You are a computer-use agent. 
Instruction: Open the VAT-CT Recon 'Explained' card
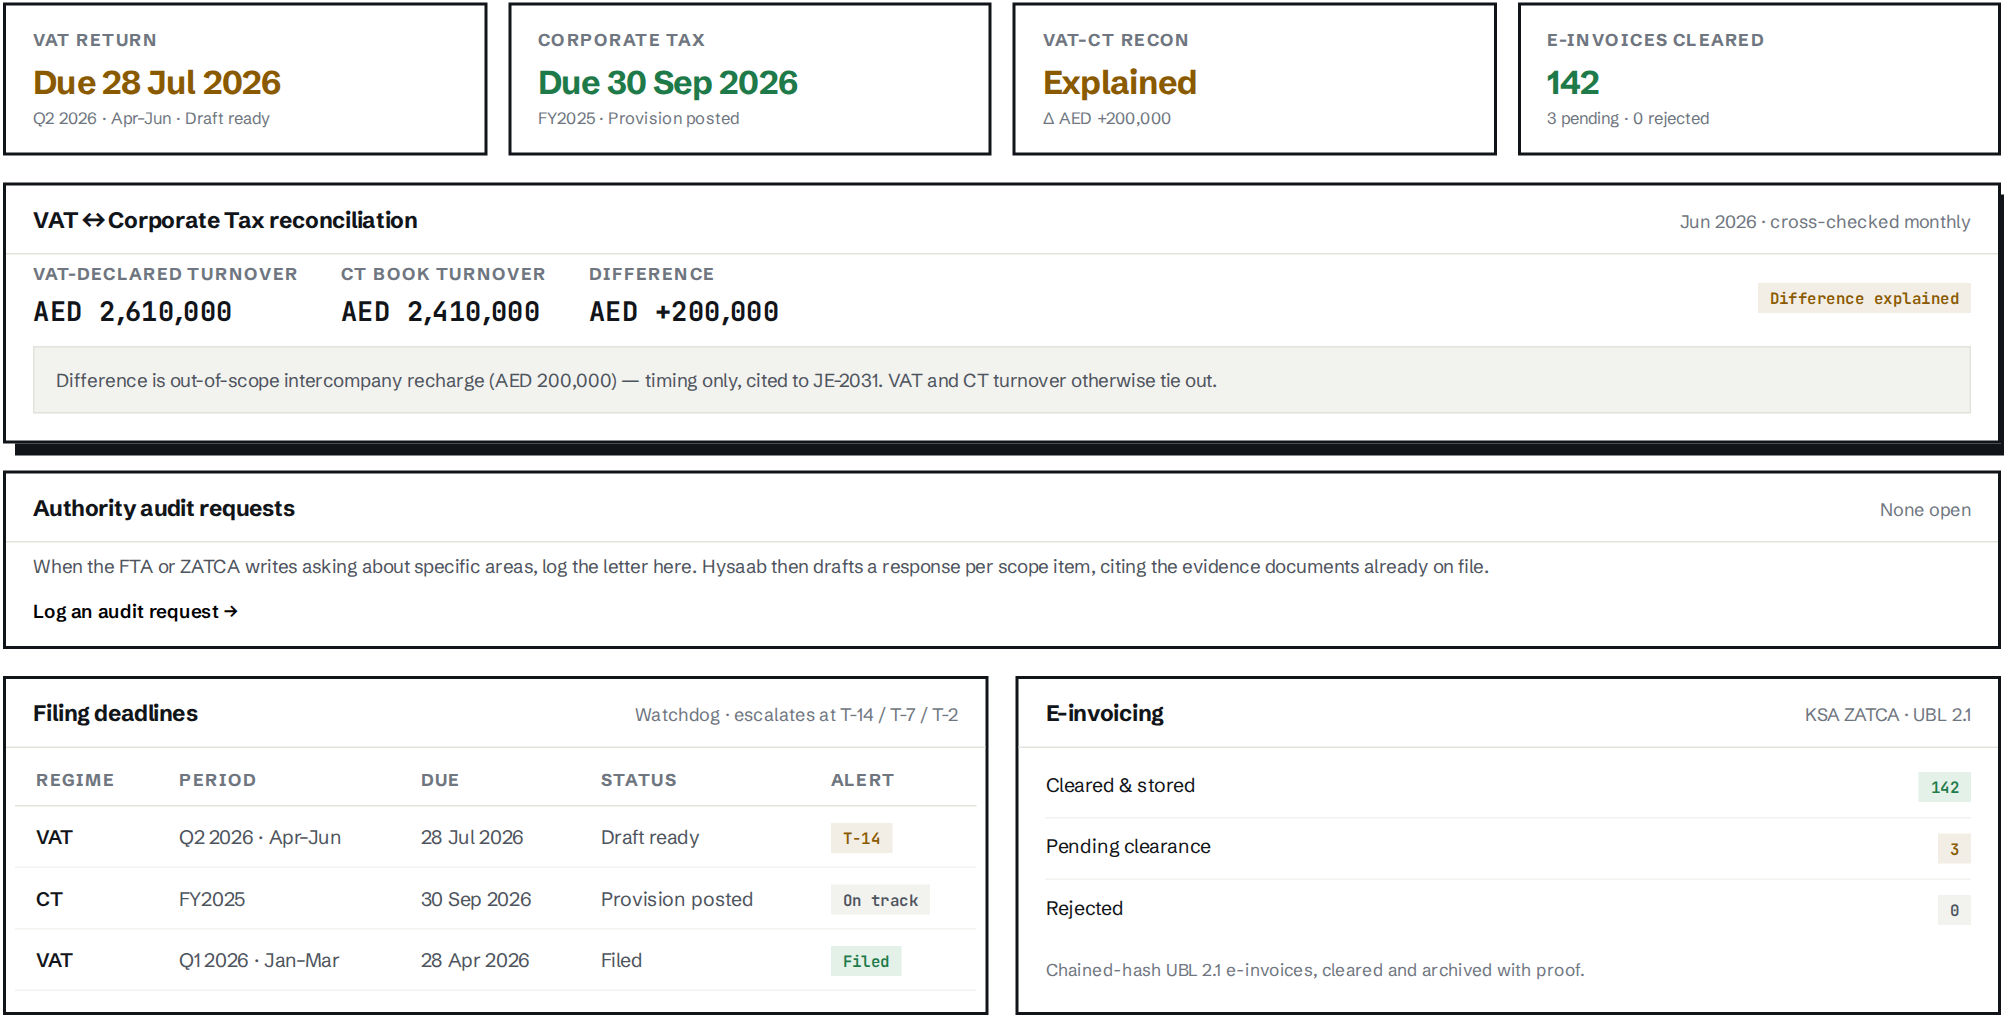point(1254,79)
